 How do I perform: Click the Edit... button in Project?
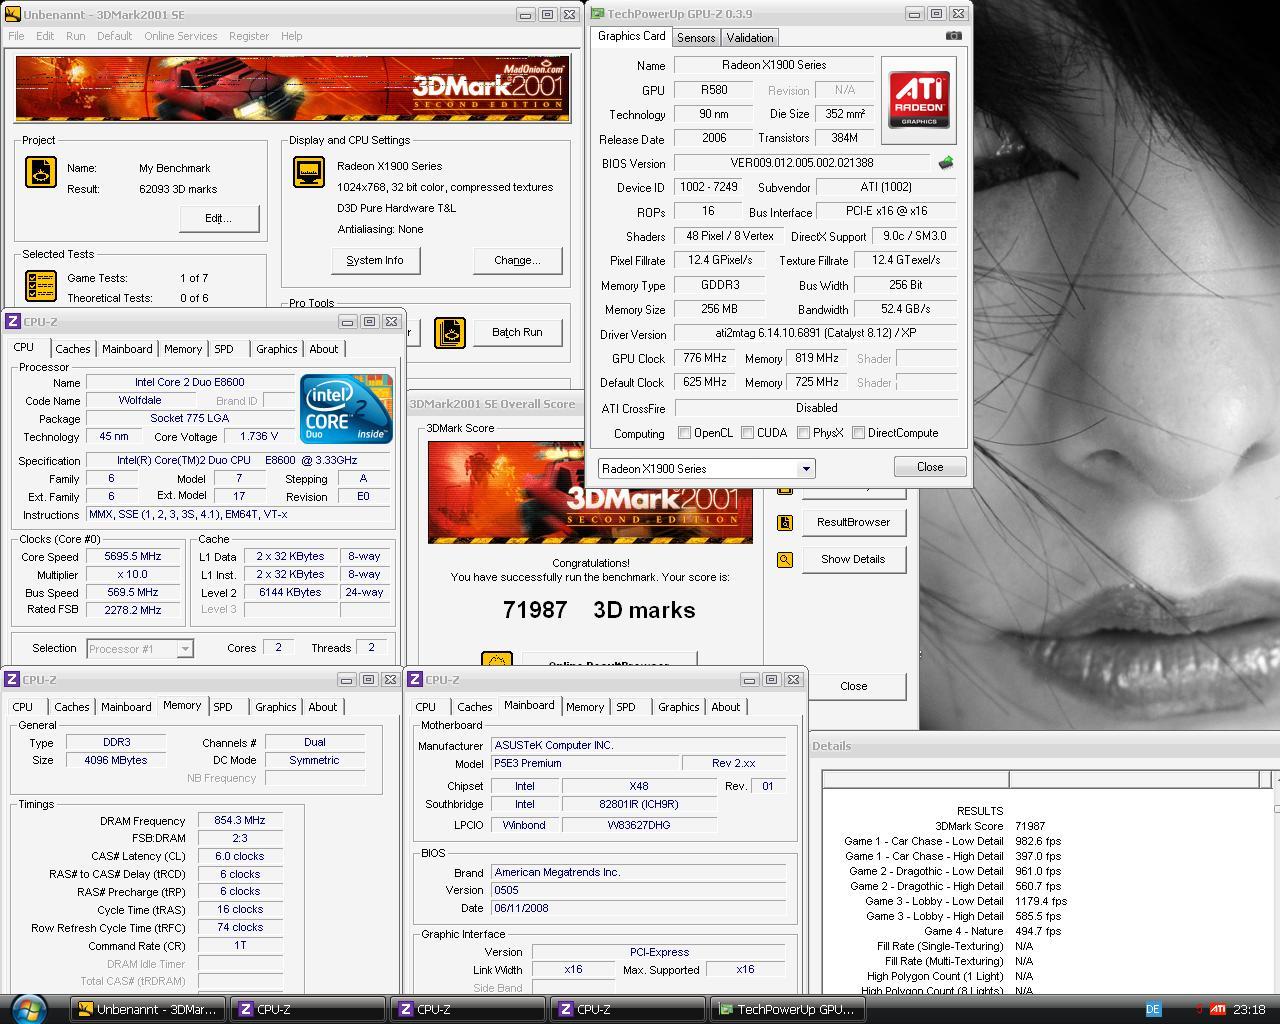point(219,218)
